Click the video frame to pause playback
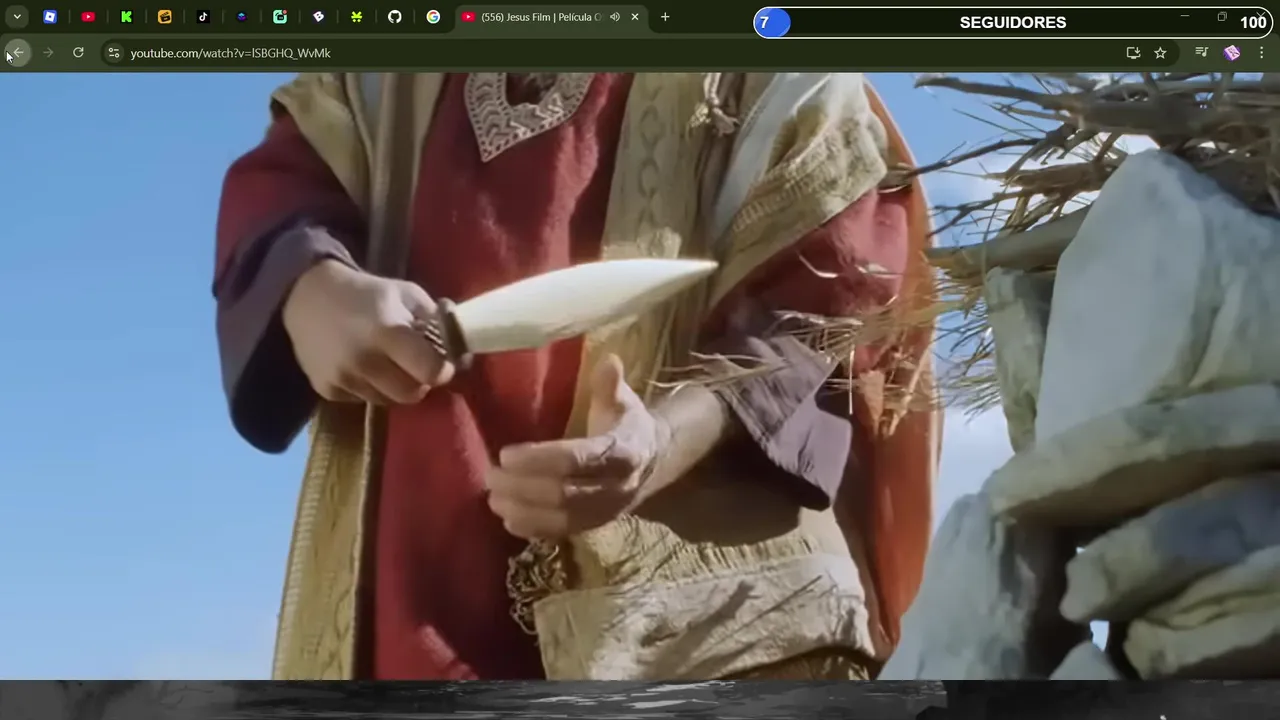Viewport: 1280px width, 720px height. [x=640, y=376]
